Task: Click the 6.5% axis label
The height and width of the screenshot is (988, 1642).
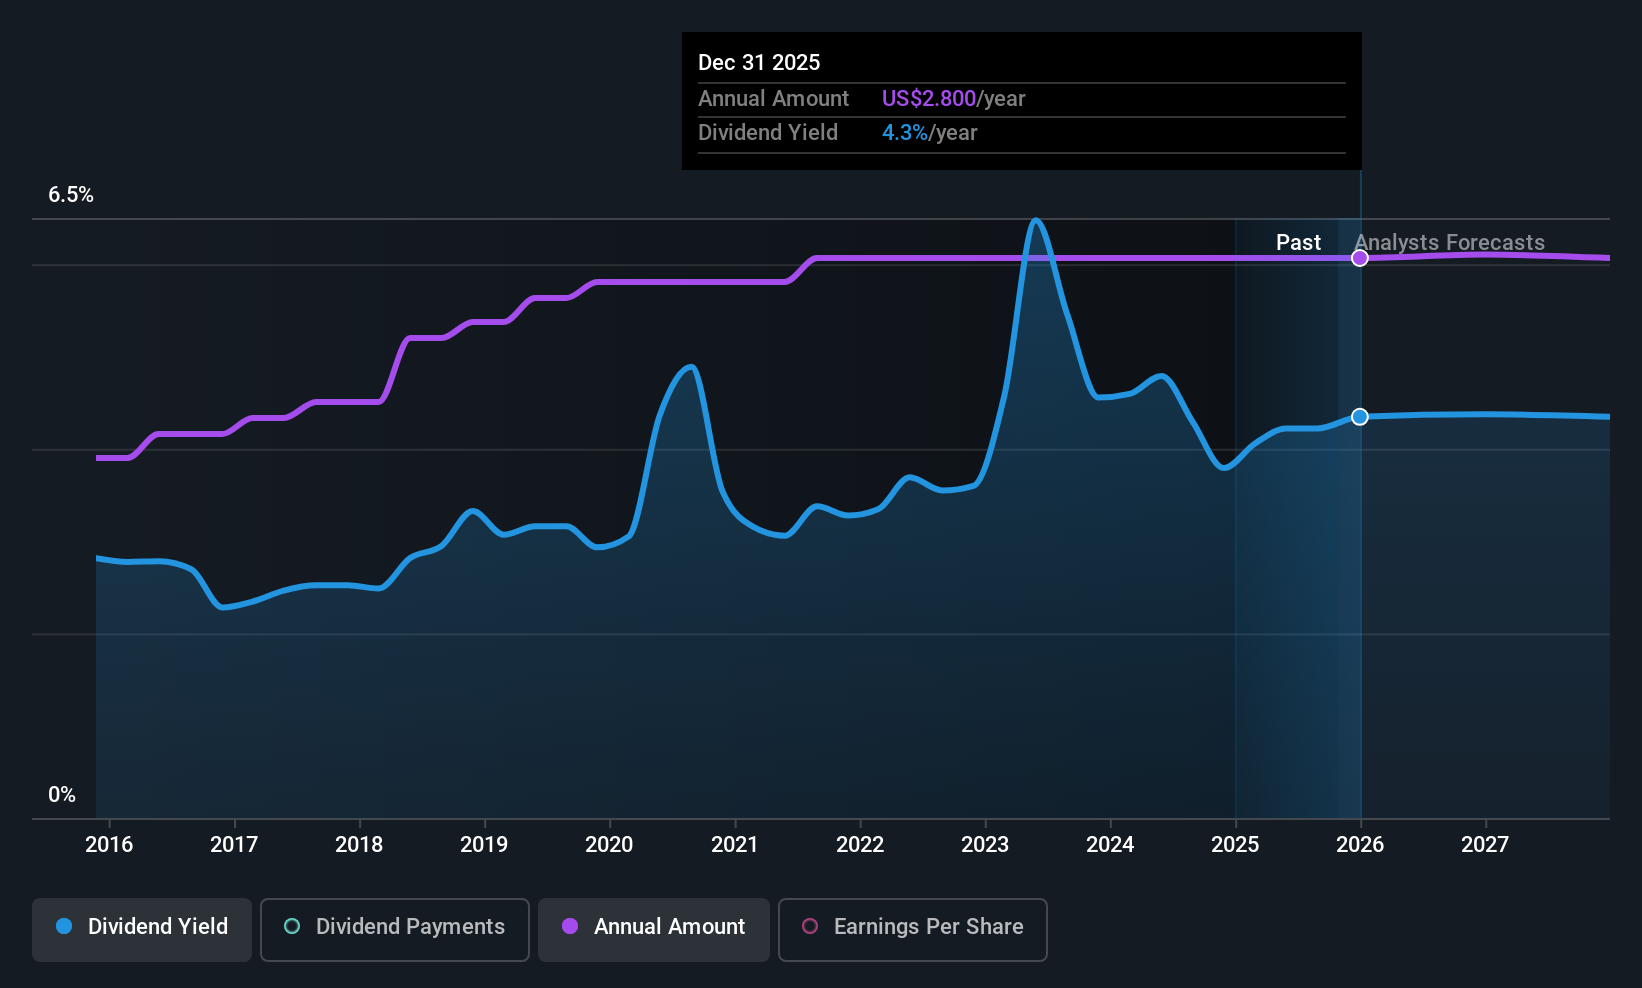Action: (71, 195)
